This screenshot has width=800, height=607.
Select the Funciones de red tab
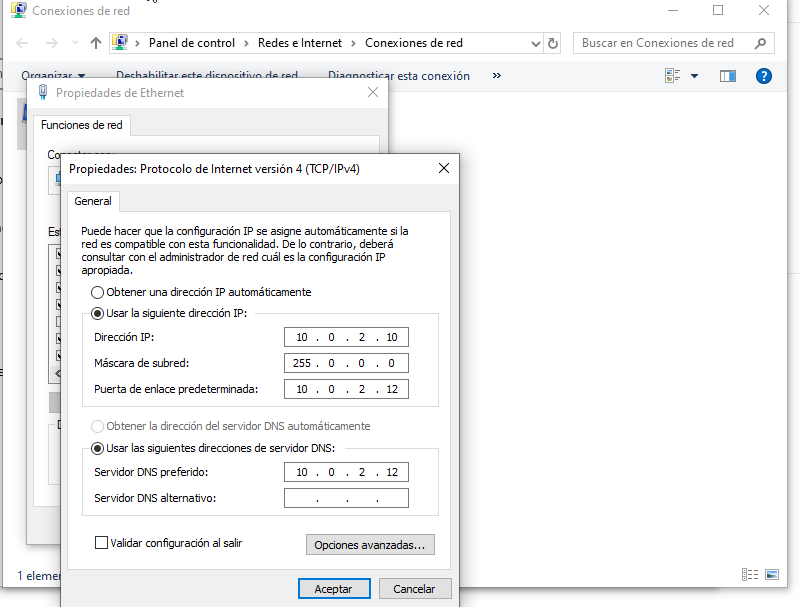(x=81, y=125)
